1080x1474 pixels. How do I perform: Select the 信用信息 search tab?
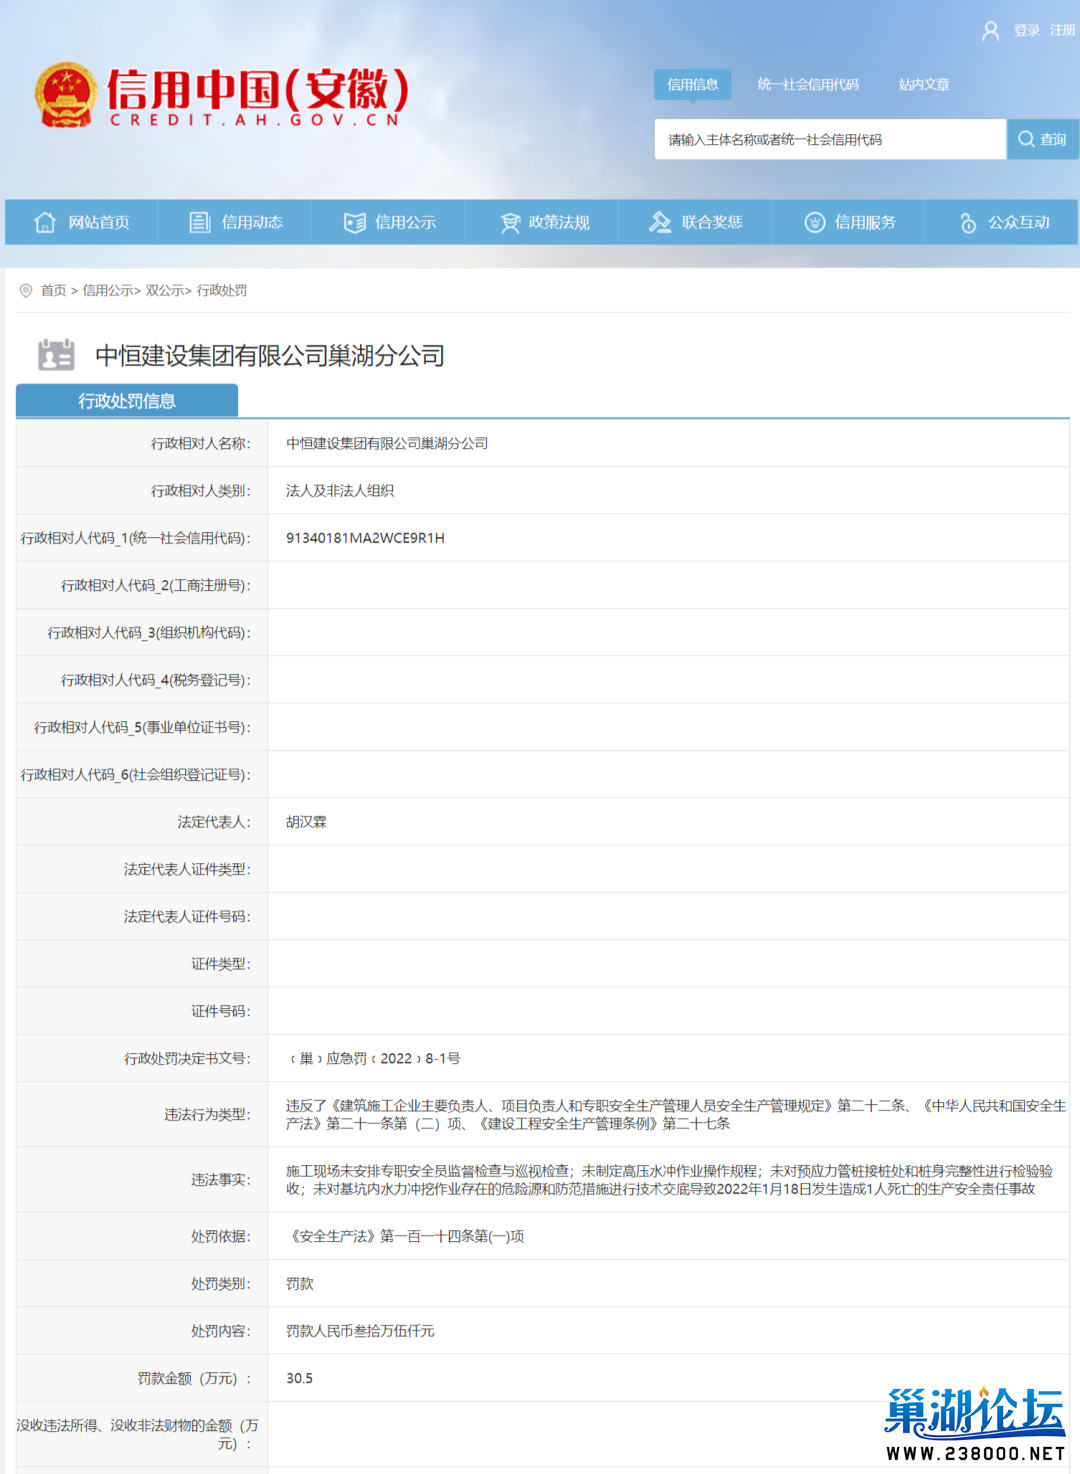[693, 84]
